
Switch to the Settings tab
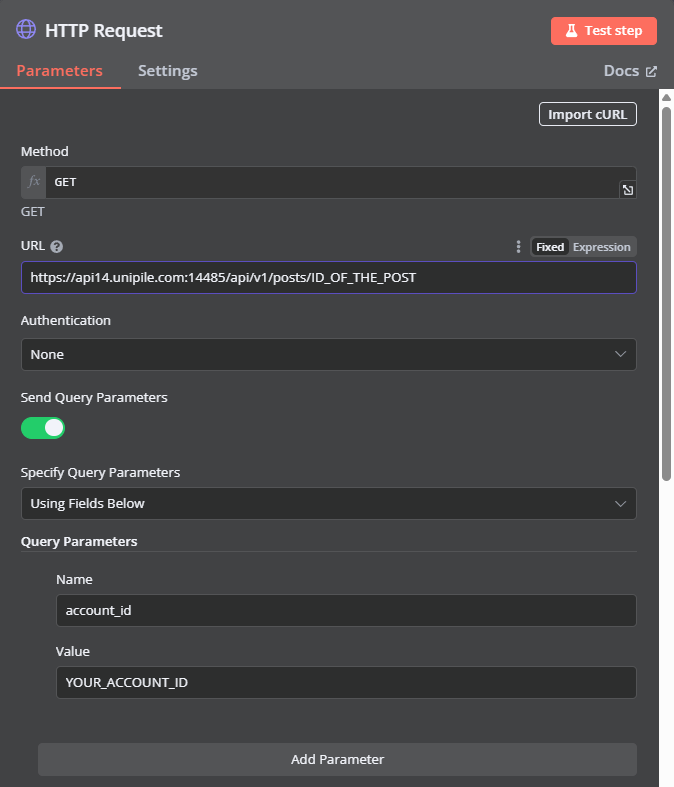point(168,71)
